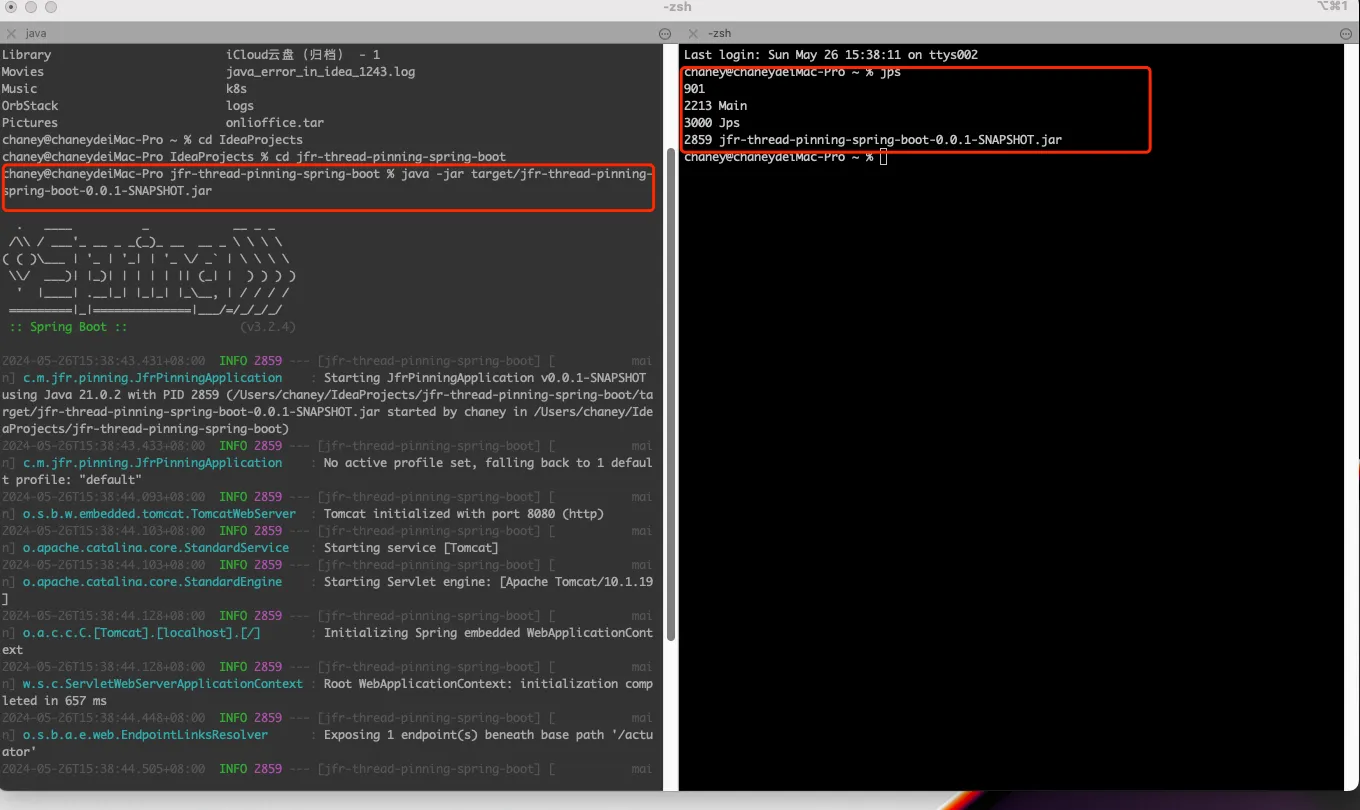Click java_error_in_idea_1243.log file name
Screen dimensions: 1360x810
[321, 72]
